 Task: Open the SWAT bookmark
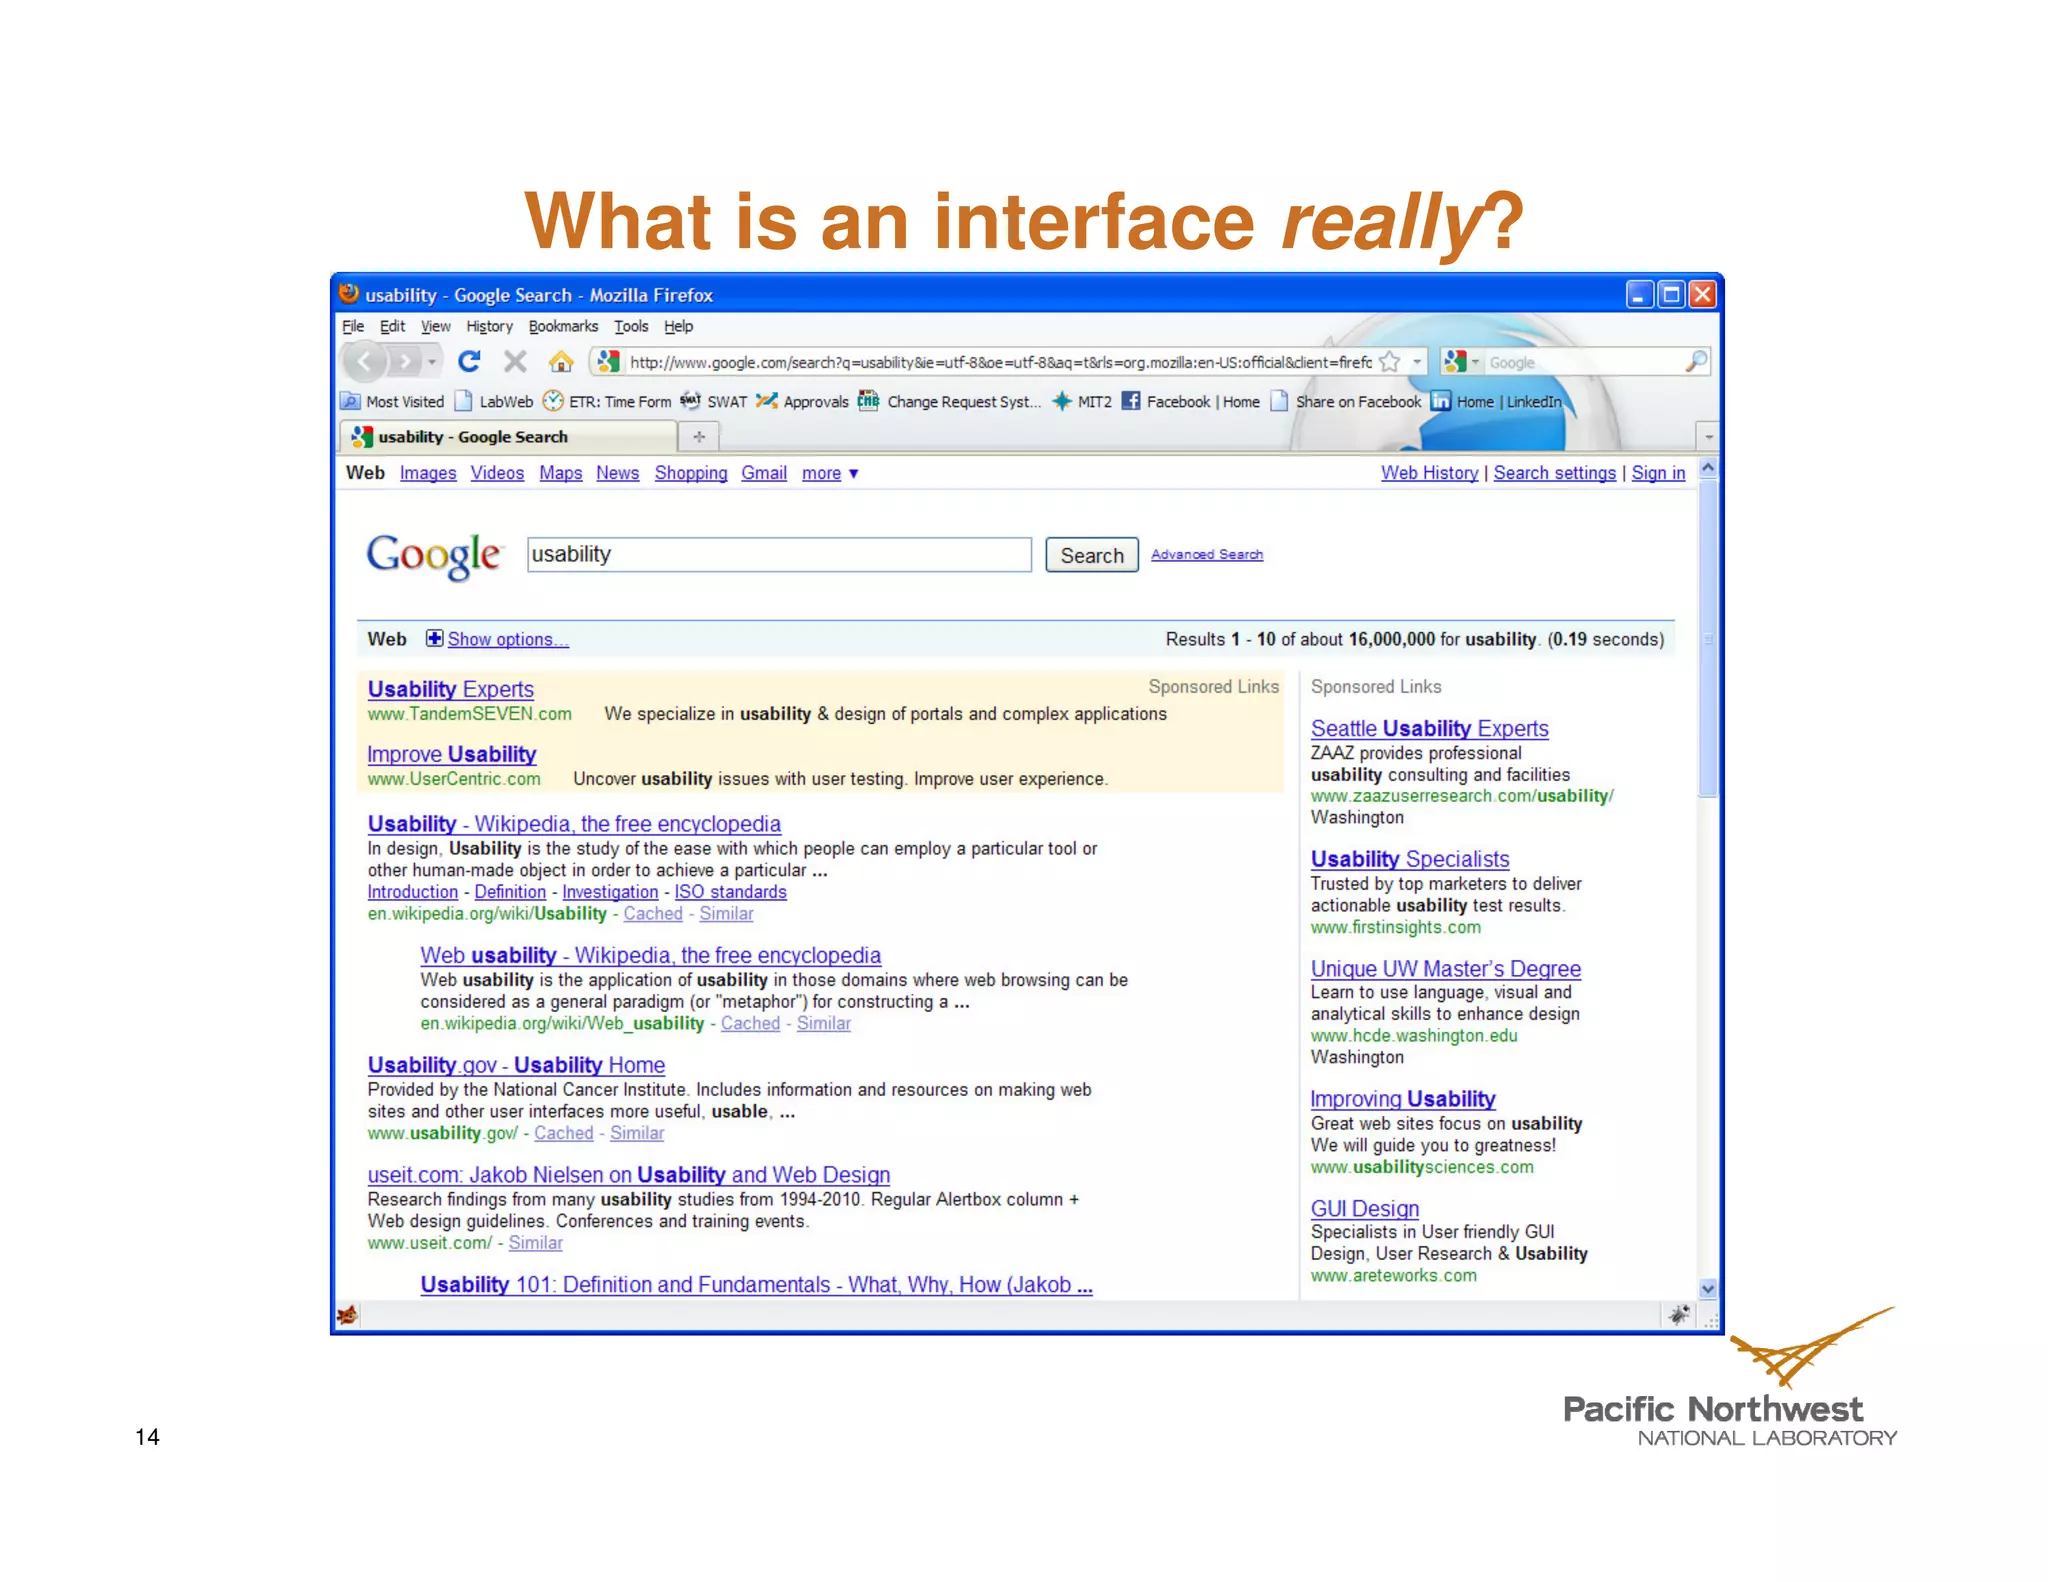(x=714, y=401)
